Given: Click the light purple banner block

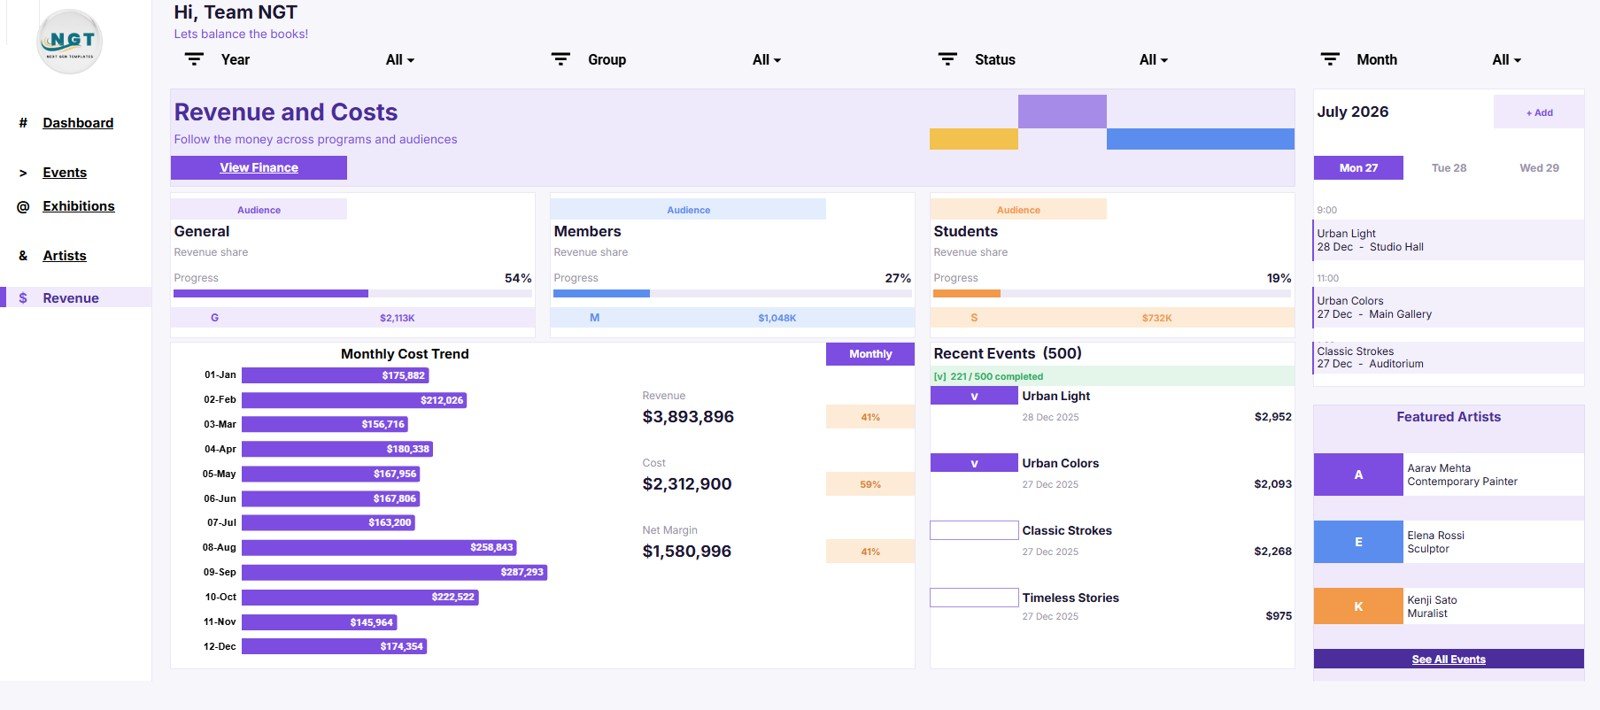Looking at the screenshot, I should click(1062, 111).
